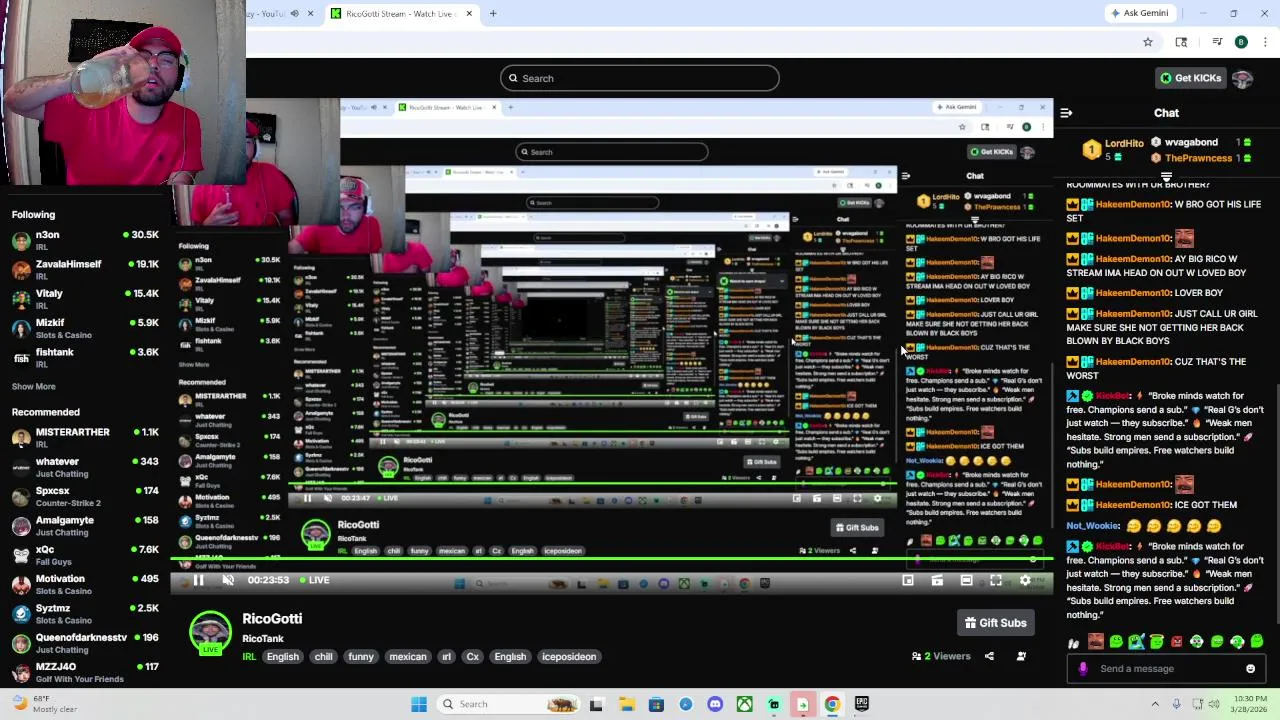Open Google Lens search in the toolbar

pos(1181,42)
